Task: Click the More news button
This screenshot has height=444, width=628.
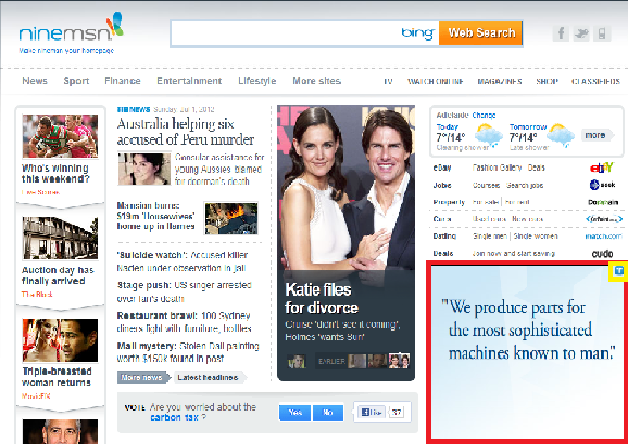Action: coord(142,378)
